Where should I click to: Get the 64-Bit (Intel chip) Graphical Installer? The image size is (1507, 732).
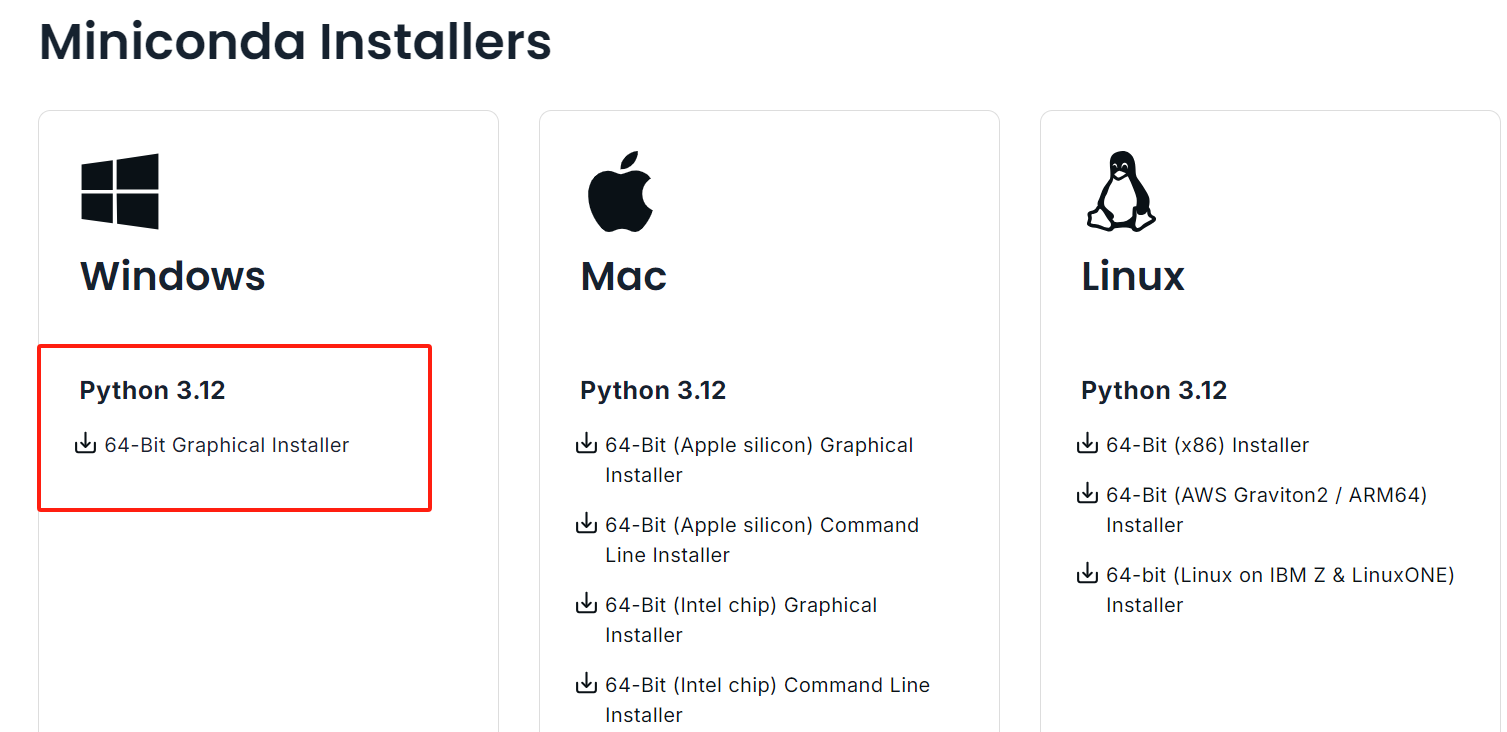point(741,606)
